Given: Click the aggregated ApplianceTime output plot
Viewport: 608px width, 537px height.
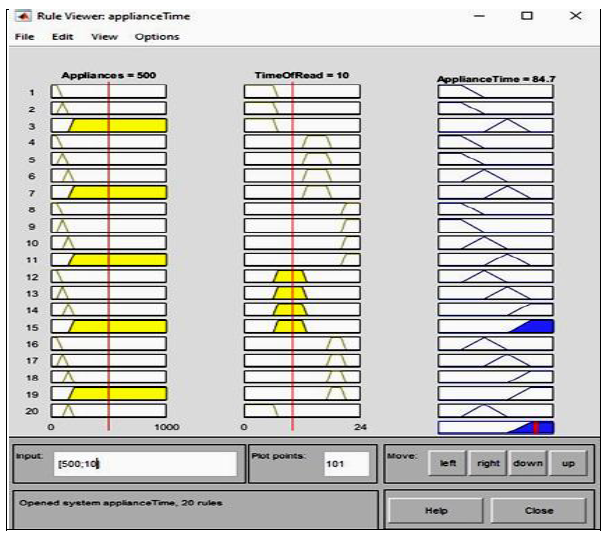Looking at the screenshot, I should coord(495,427).
